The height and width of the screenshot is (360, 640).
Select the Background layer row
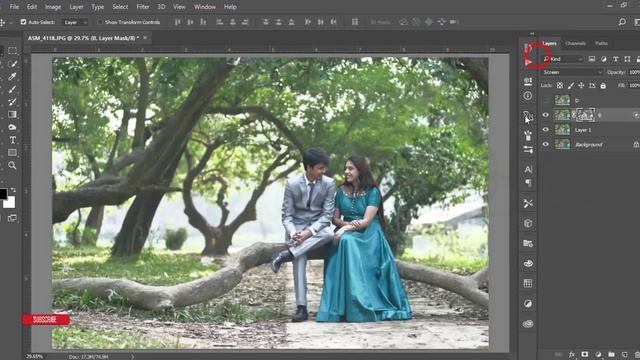coord(589,144)
